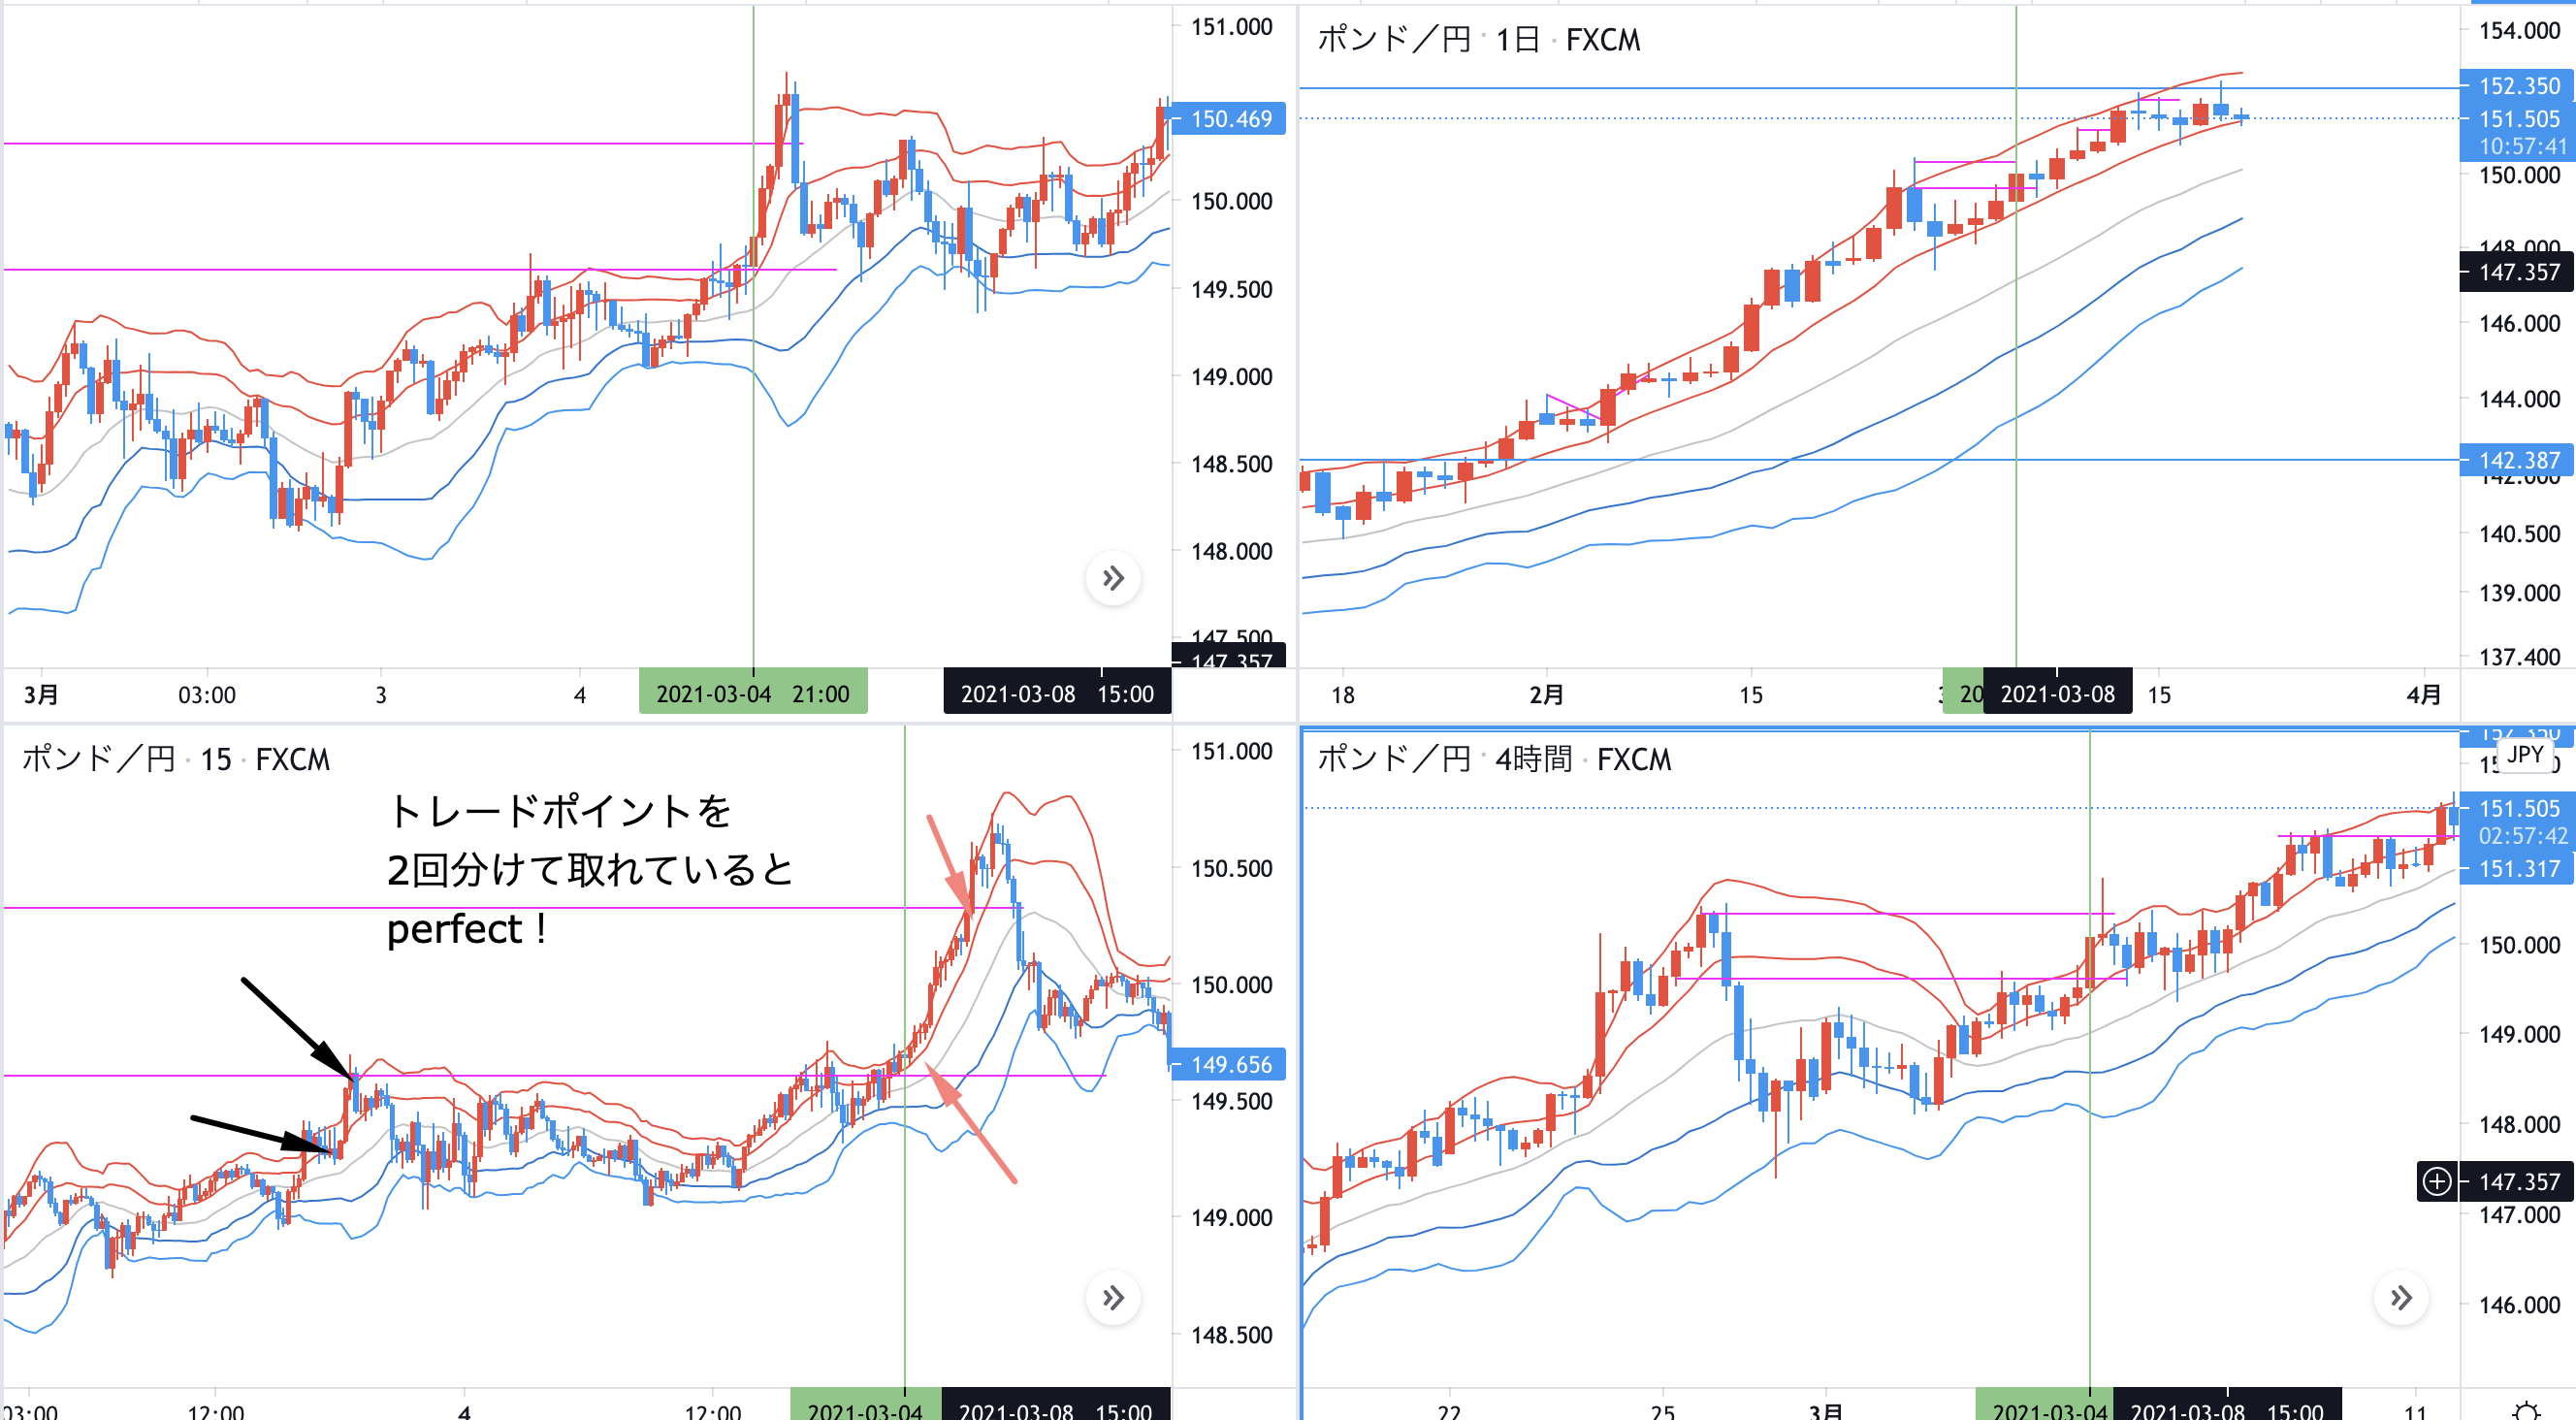Click the plus icon beside 147.357
The image size is (2576, 1420).
(2437, 1181)
